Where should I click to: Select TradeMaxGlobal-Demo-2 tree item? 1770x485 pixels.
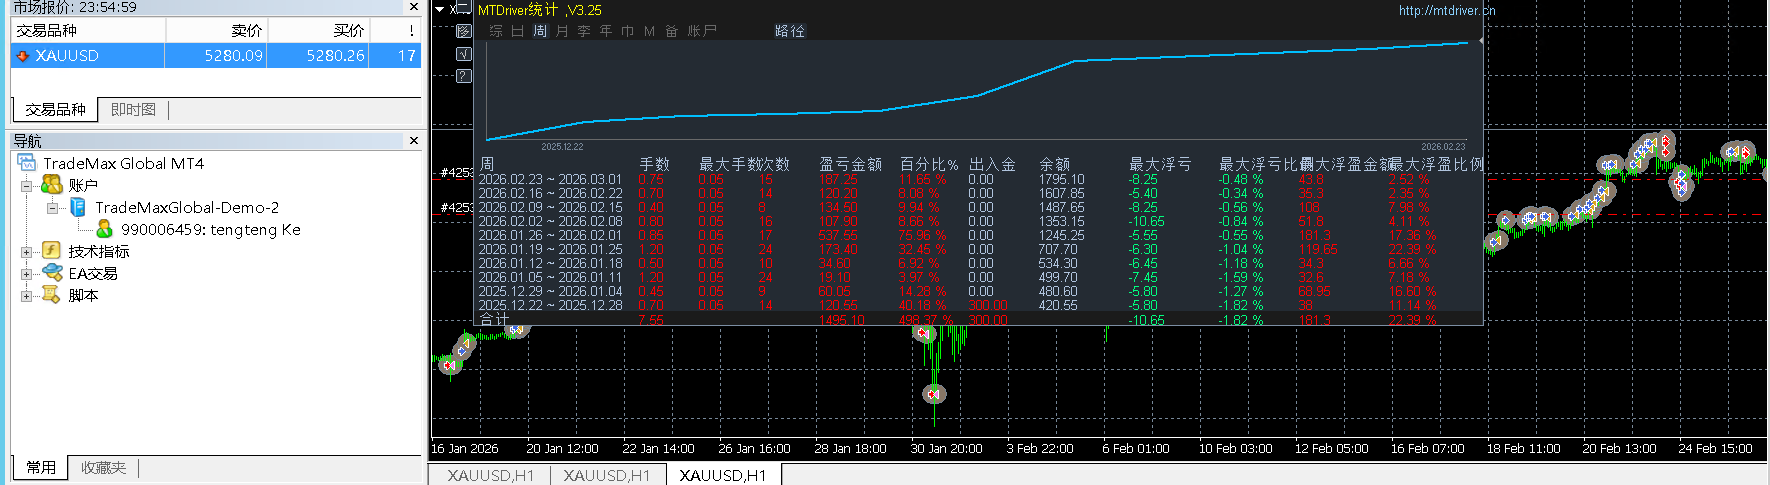187,207
